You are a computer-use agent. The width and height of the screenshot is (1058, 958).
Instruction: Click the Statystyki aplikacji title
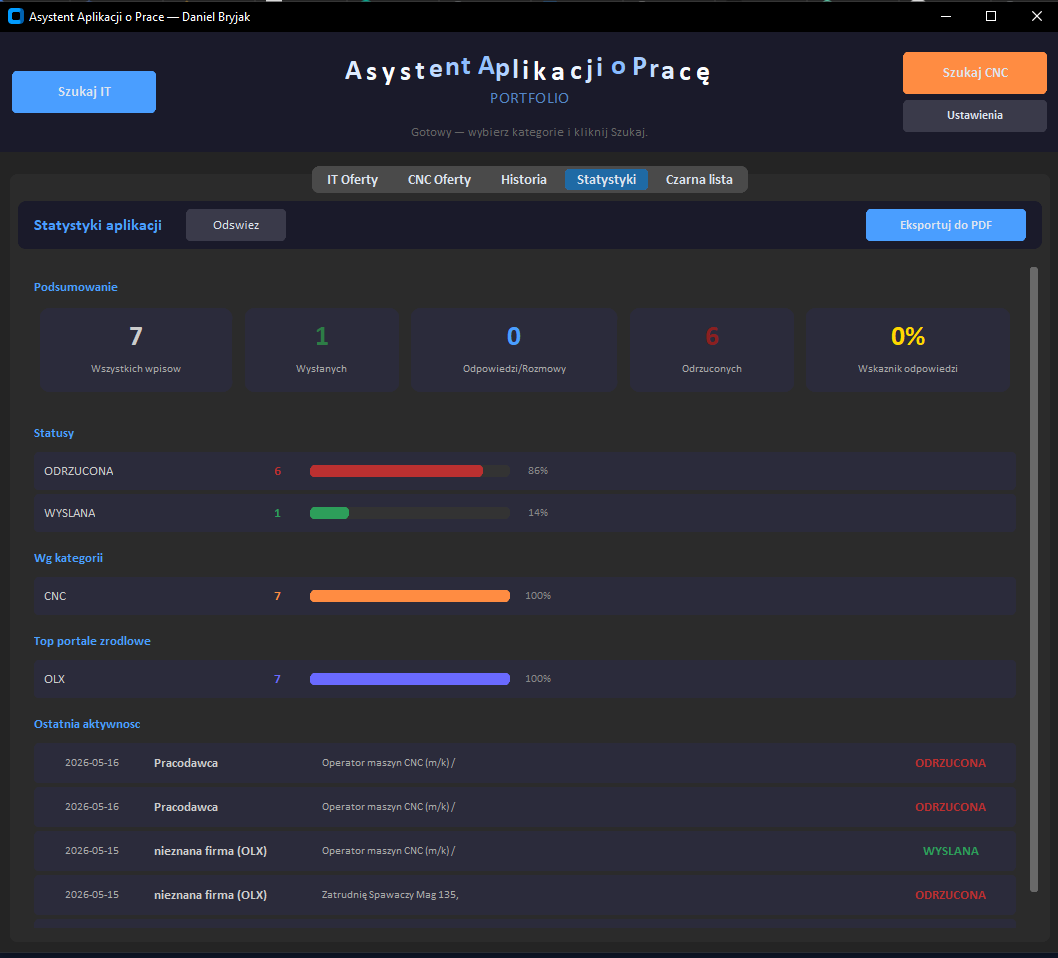[x=98, y=225]
